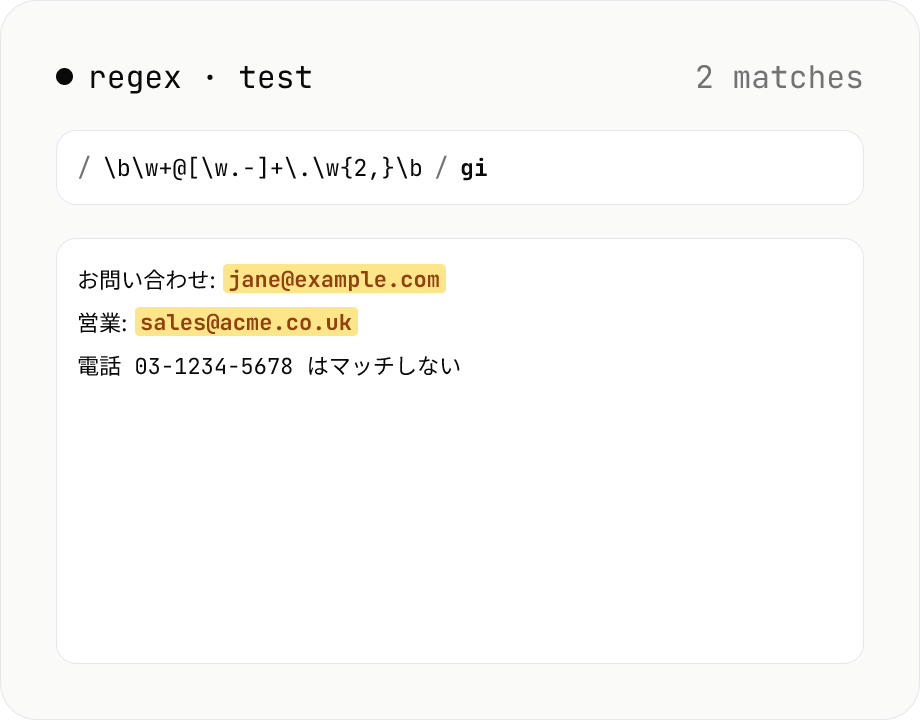Click inside the \w{2,} quantifier of the pattern
This screenshot has height=720, width=920.
click(x=359, y=168)
